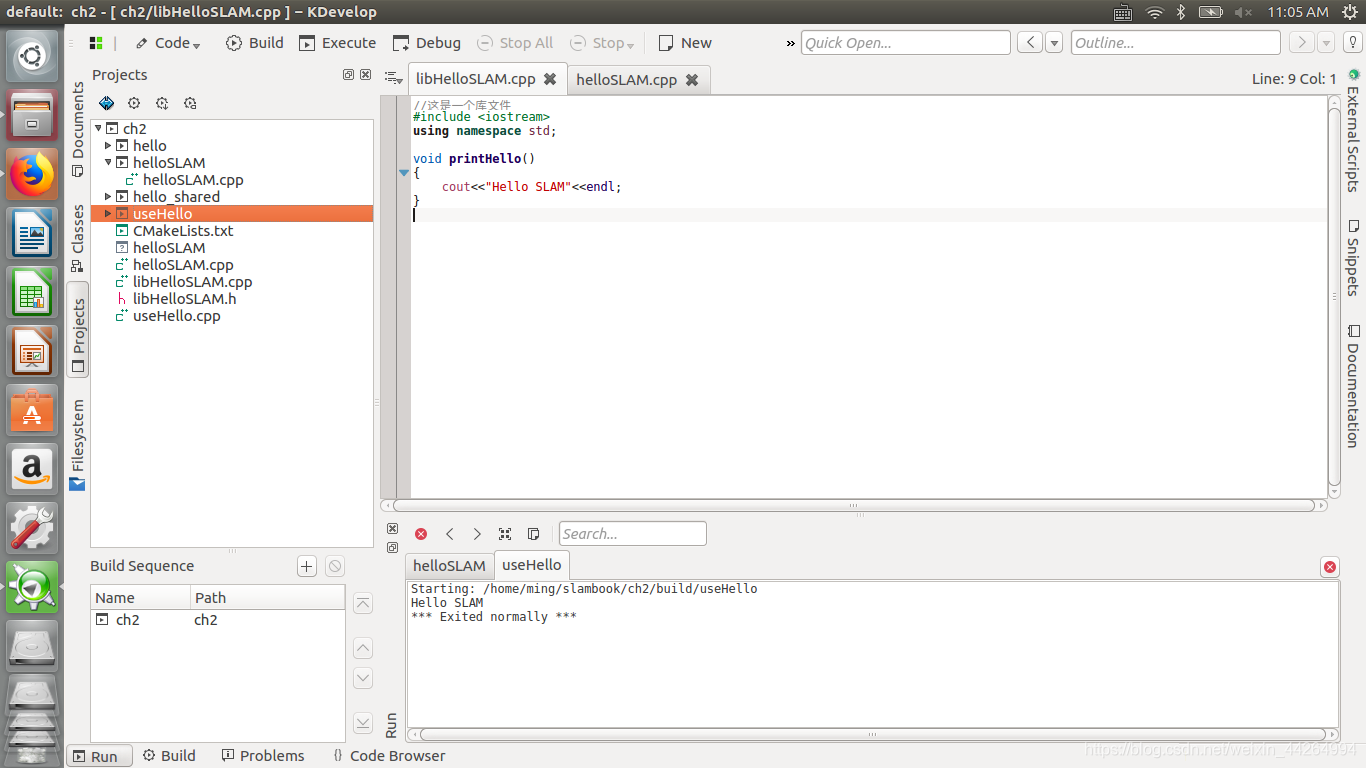Open the Problems tool view

(x=263, y=755)
